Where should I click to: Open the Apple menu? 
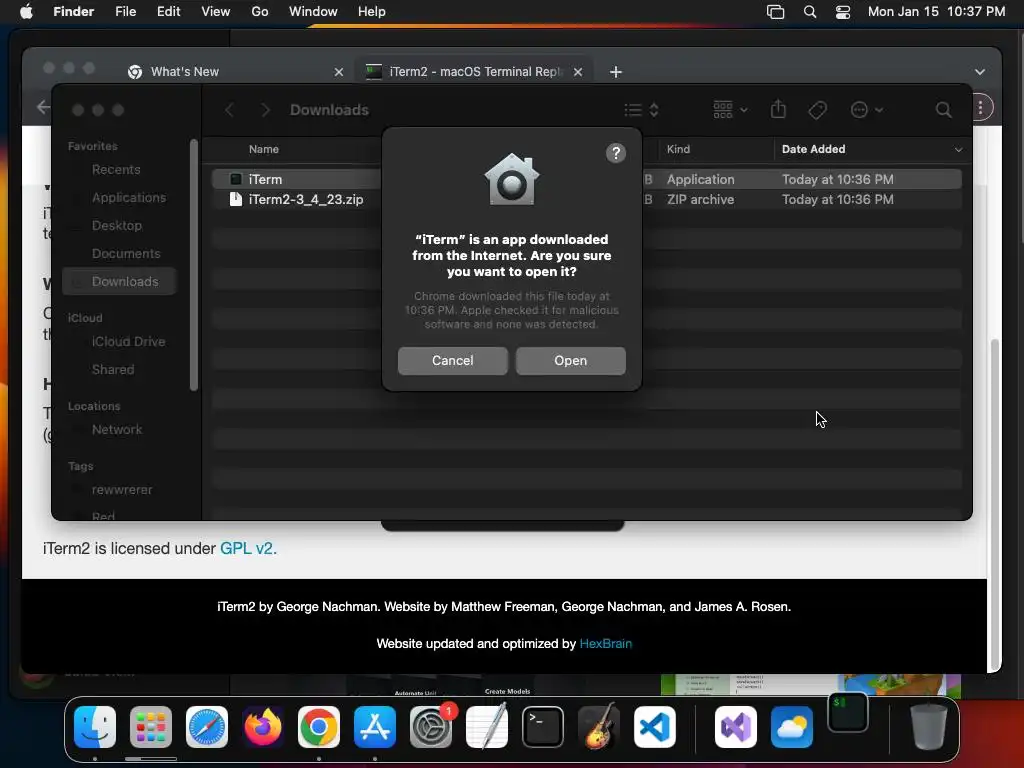click(x=25, y=12)
